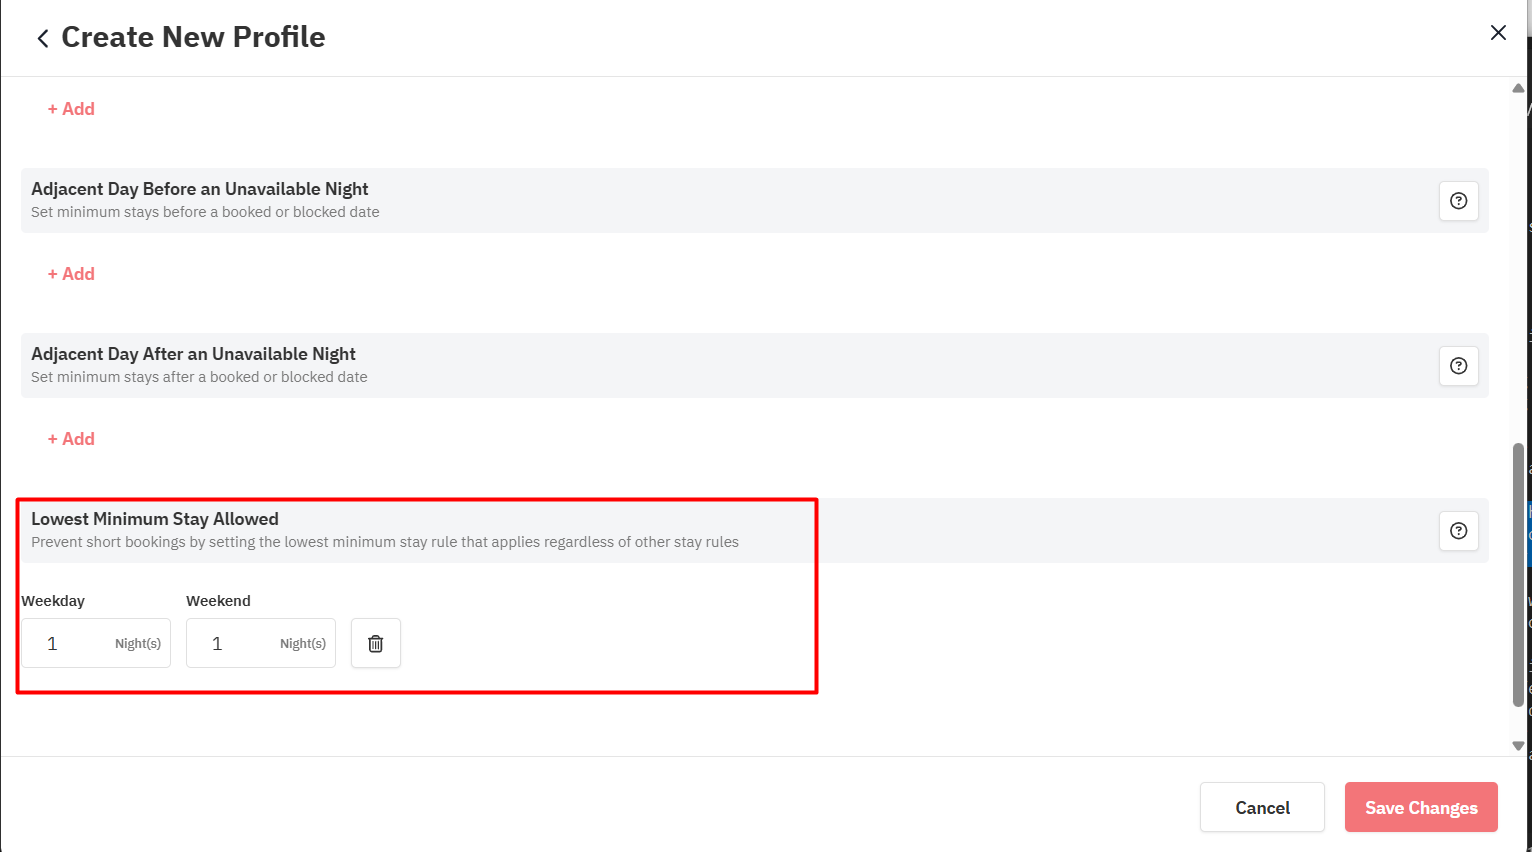Select the Adjacent Day After an Unavailable Night heading
Image resolution: width=1532 pixels, height=852 pixels.
(x=193, y=354)
